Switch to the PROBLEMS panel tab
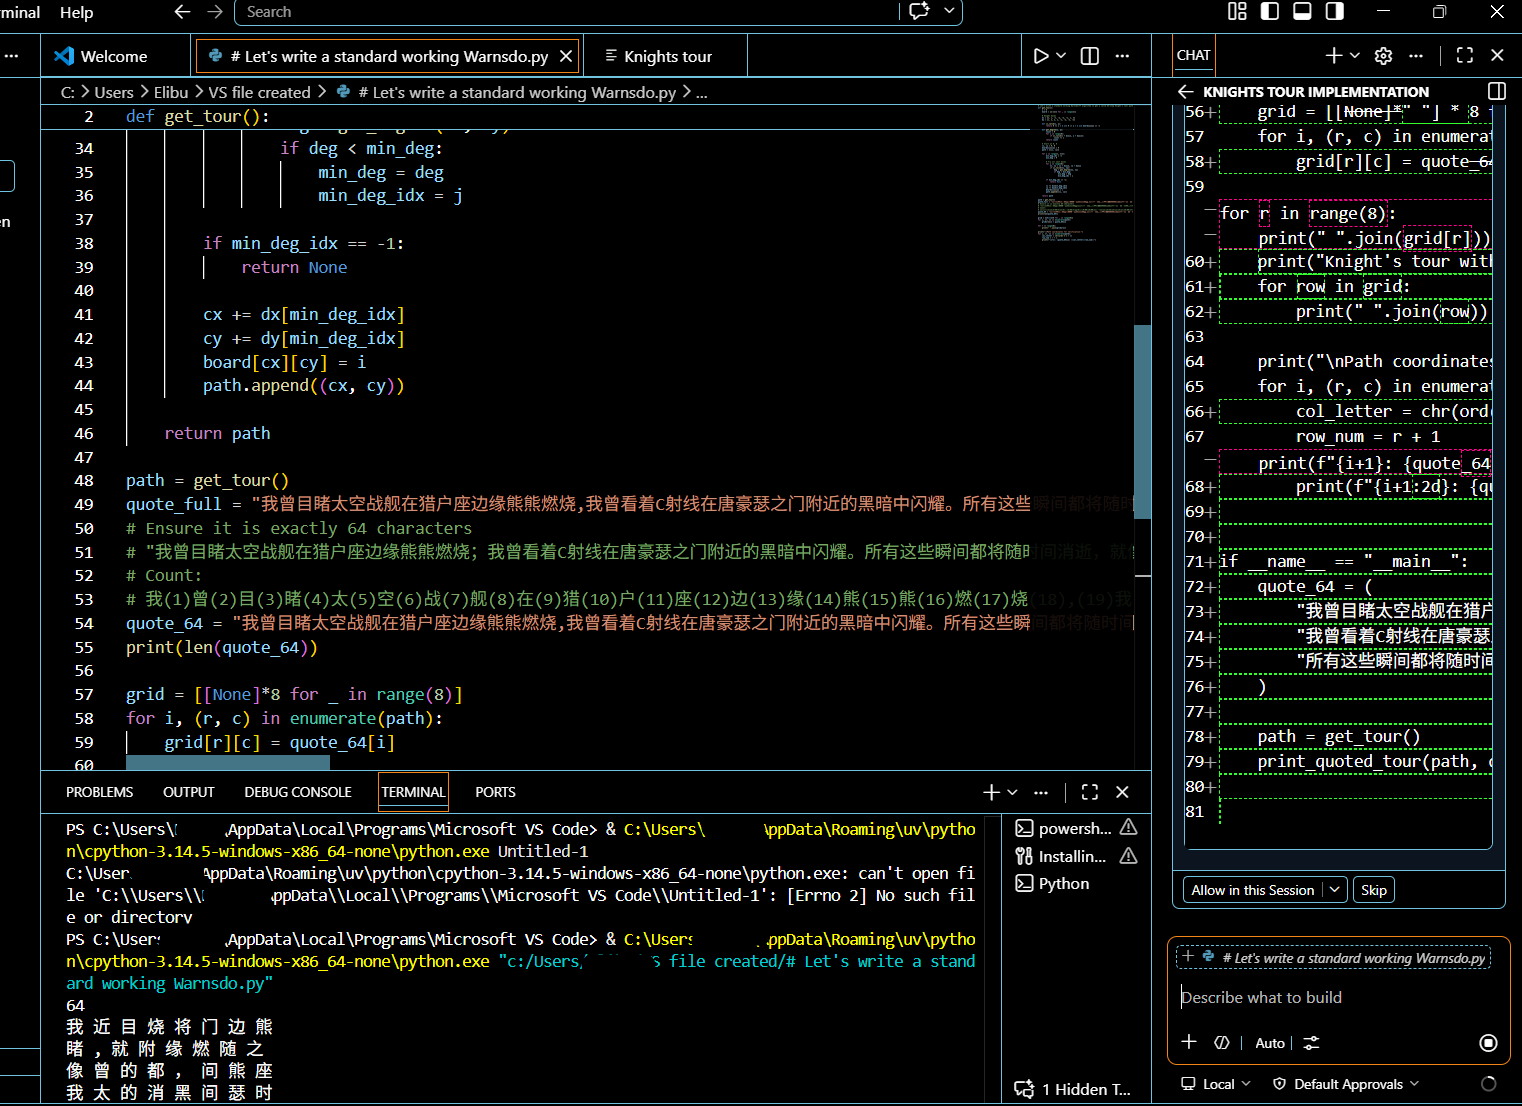Image resolution: width=1522 pixels, height=1106 pixels. pos(99,792)
